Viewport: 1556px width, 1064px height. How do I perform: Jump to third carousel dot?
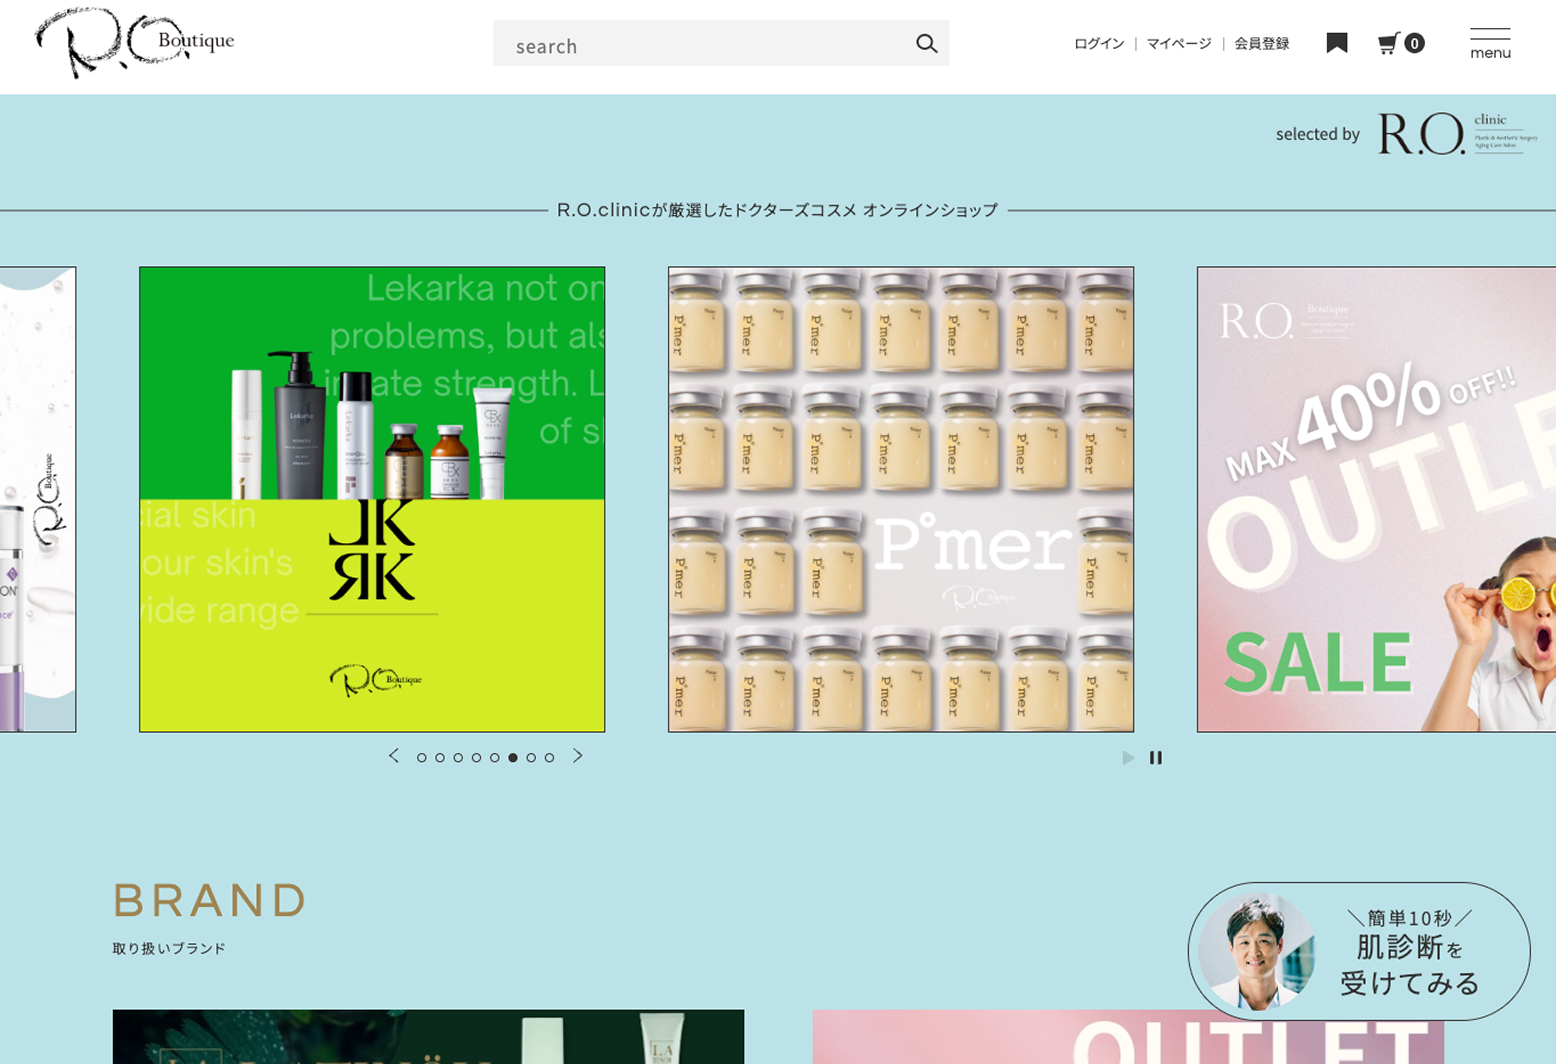click(458, 758)
